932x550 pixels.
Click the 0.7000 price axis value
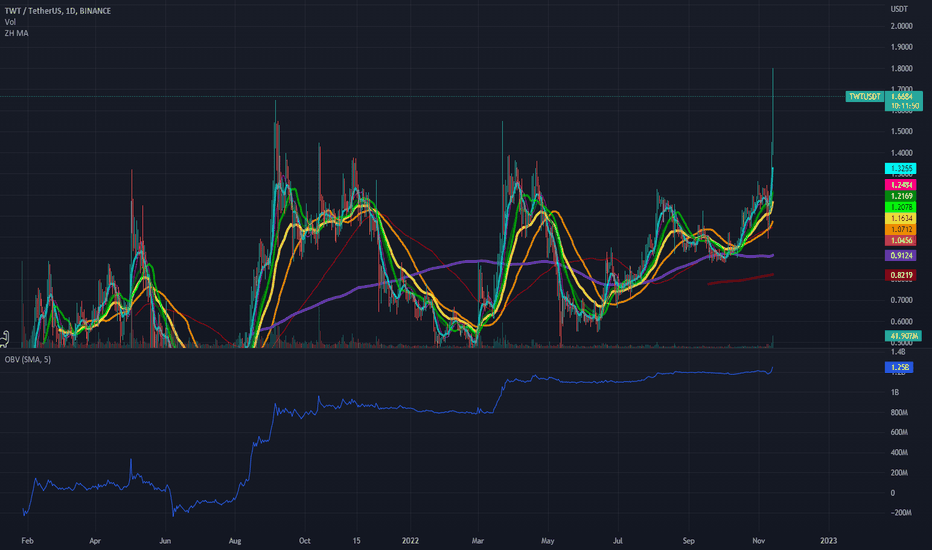(x=902, y=300)
